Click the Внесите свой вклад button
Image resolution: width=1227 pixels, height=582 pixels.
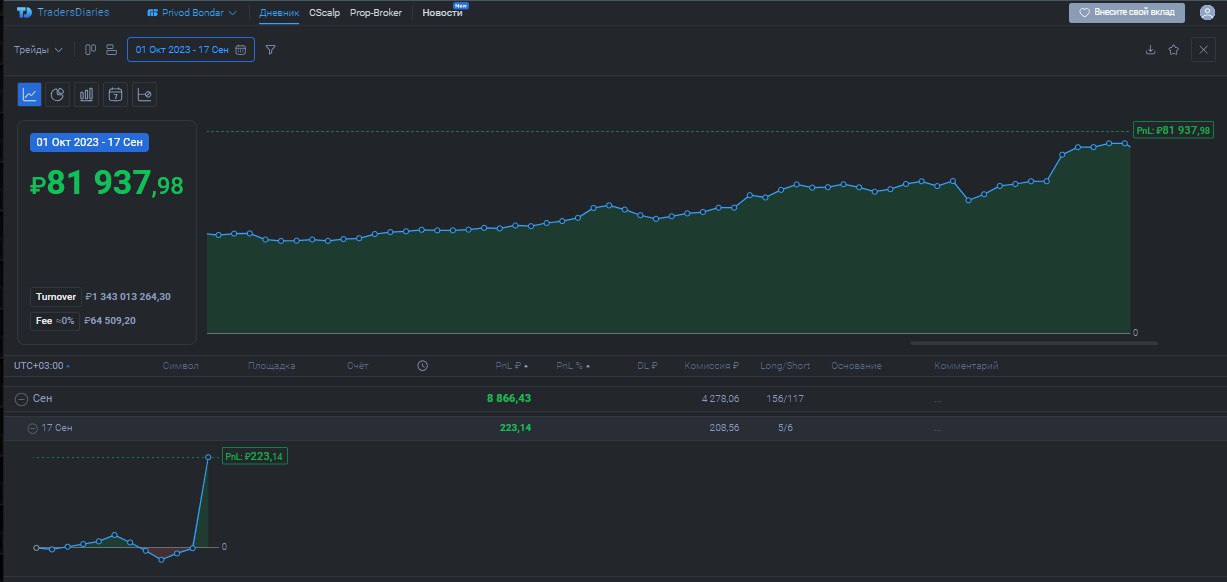point(1127,13)
